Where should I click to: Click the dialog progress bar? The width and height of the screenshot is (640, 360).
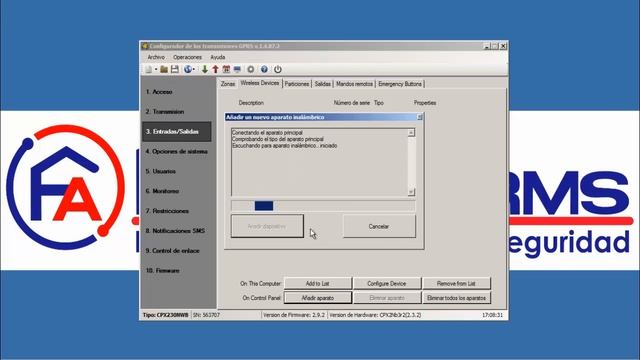(323, 206)
